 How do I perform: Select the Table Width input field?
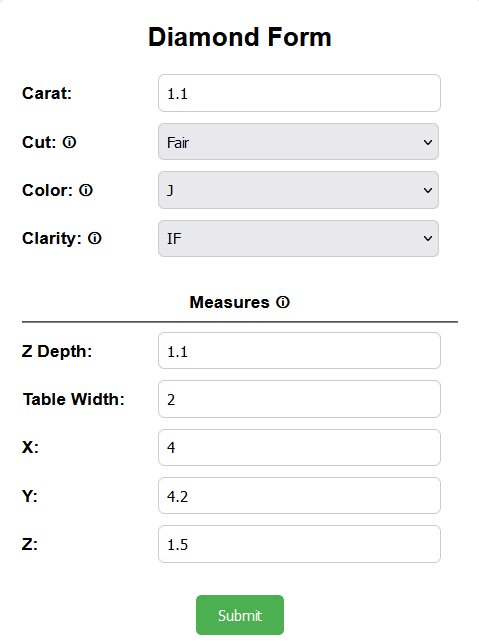[x=299, y=399]
